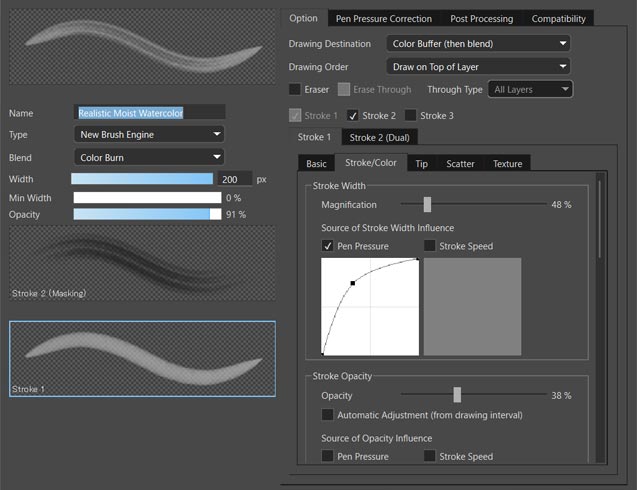This screenshot has width=637, height=490.
Task: Open the Drawing Destination dropdown
Action: coord(477,44)
